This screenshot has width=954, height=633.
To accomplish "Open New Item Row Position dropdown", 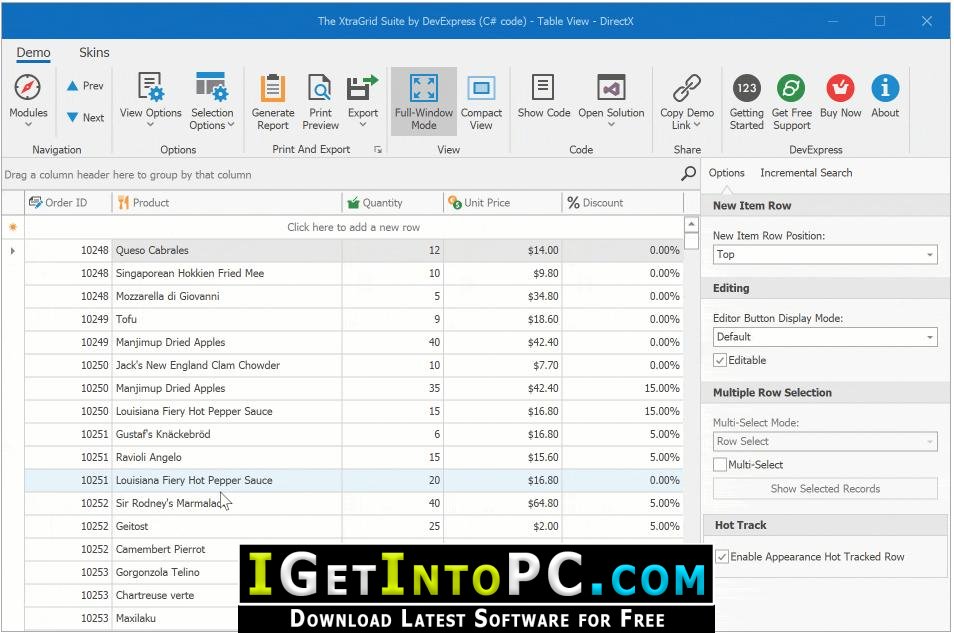I will [824, 254].
